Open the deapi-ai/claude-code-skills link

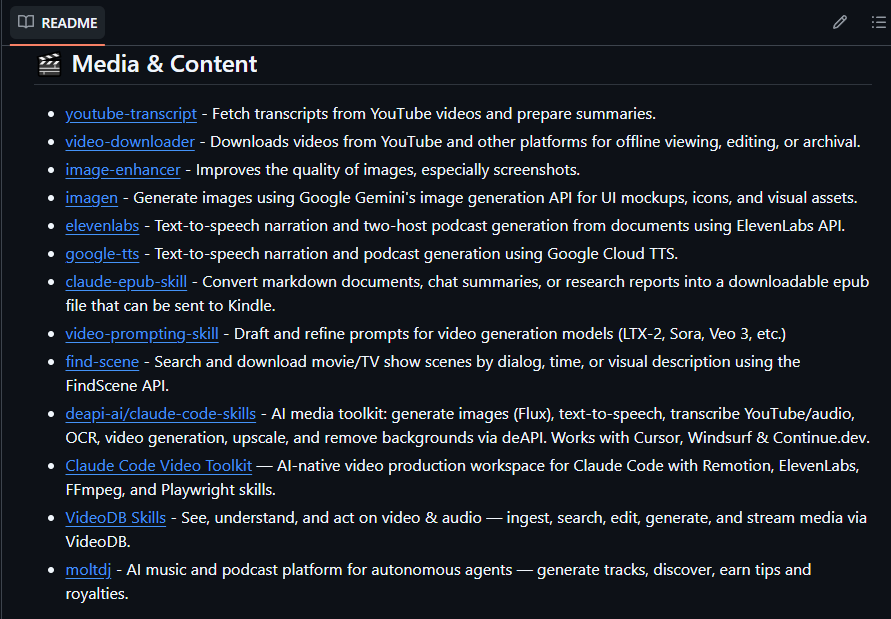pos(160,413)
